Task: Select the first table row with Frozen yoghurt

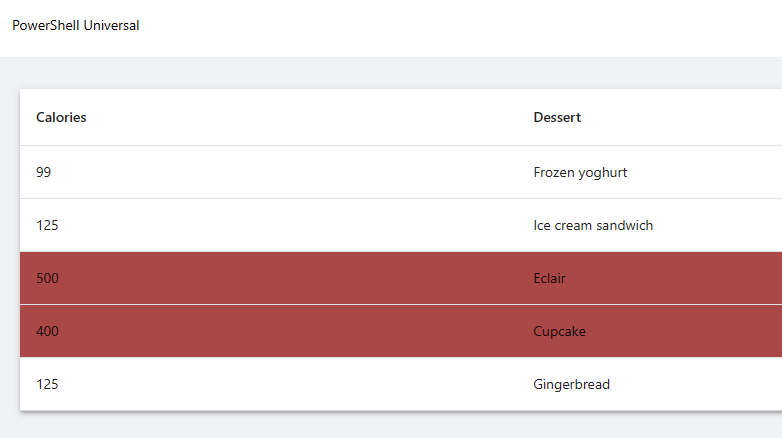Action: click(x=300, y=172)
